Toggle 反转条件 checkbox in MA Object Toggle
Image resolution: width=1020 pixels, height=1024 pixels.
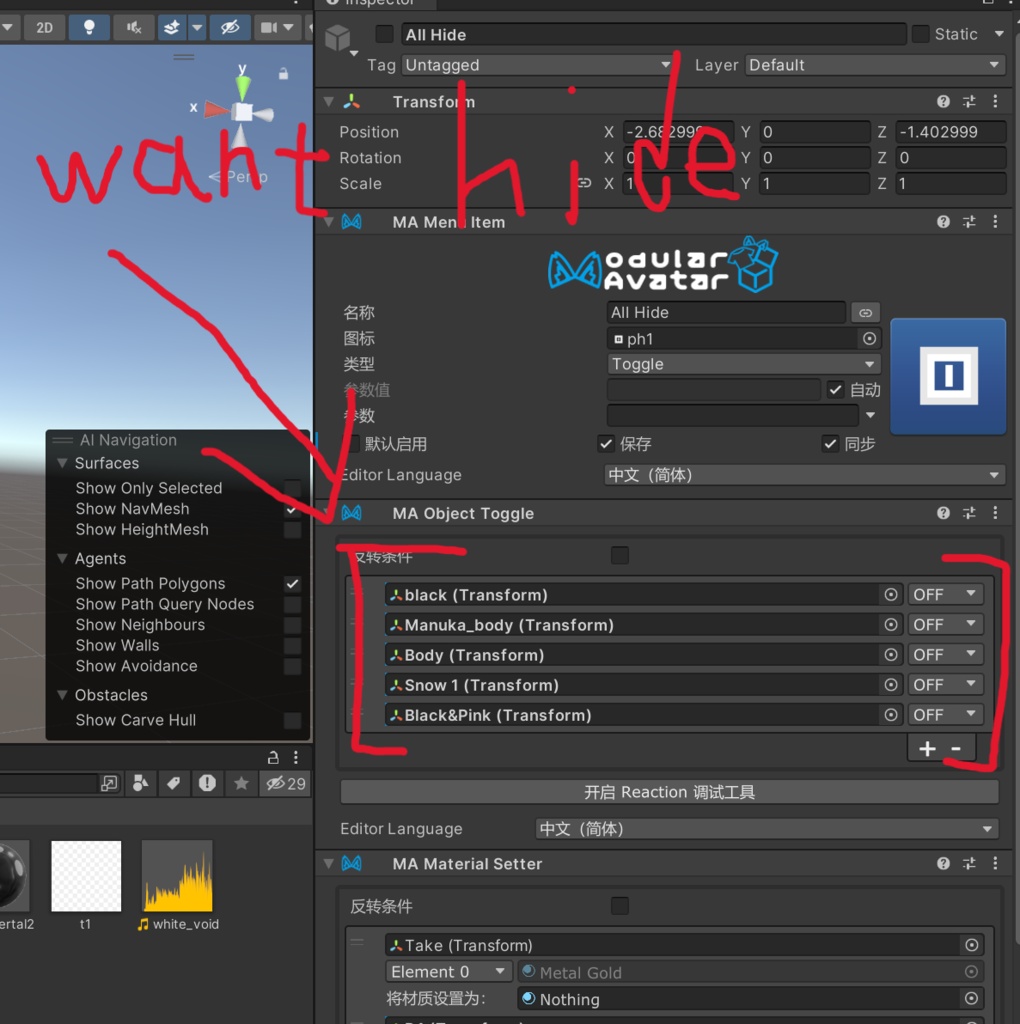click(620, 555)
